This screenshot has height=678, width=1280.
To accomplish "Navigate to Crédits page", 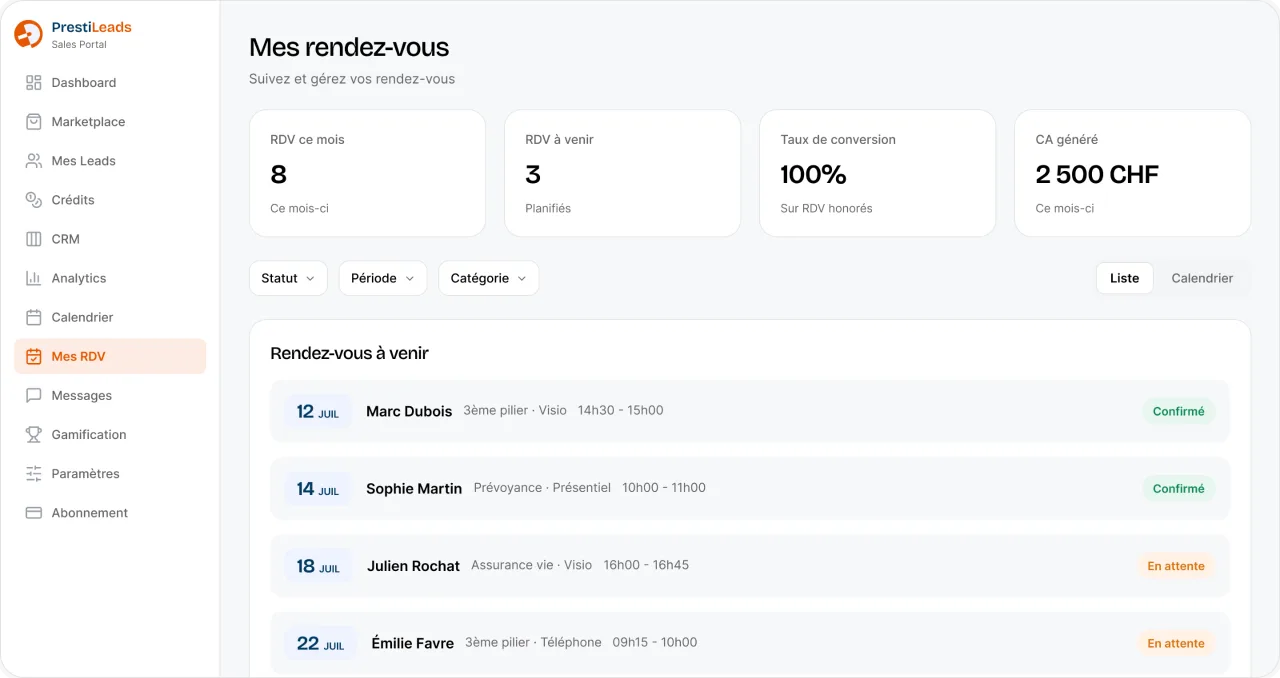I will (110, 200).
